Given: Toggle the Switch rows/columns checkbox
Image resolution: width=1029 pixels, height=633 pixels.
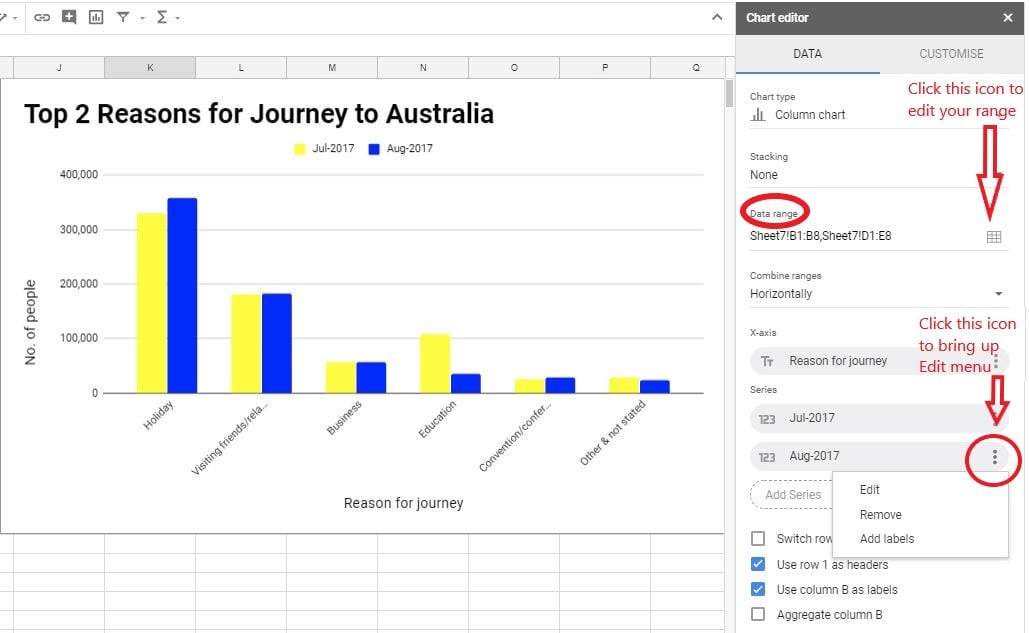Looking at the screenshot, I should pyautogui.click(x=758, y=539).
